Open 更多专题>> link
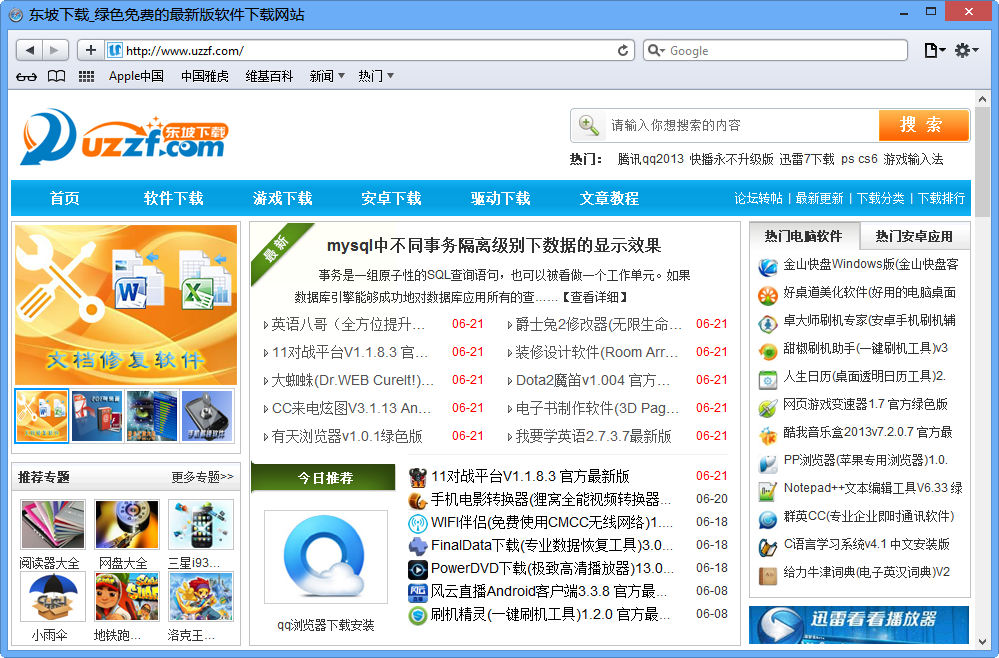This screenshot has height=658, width=999. 202,477
